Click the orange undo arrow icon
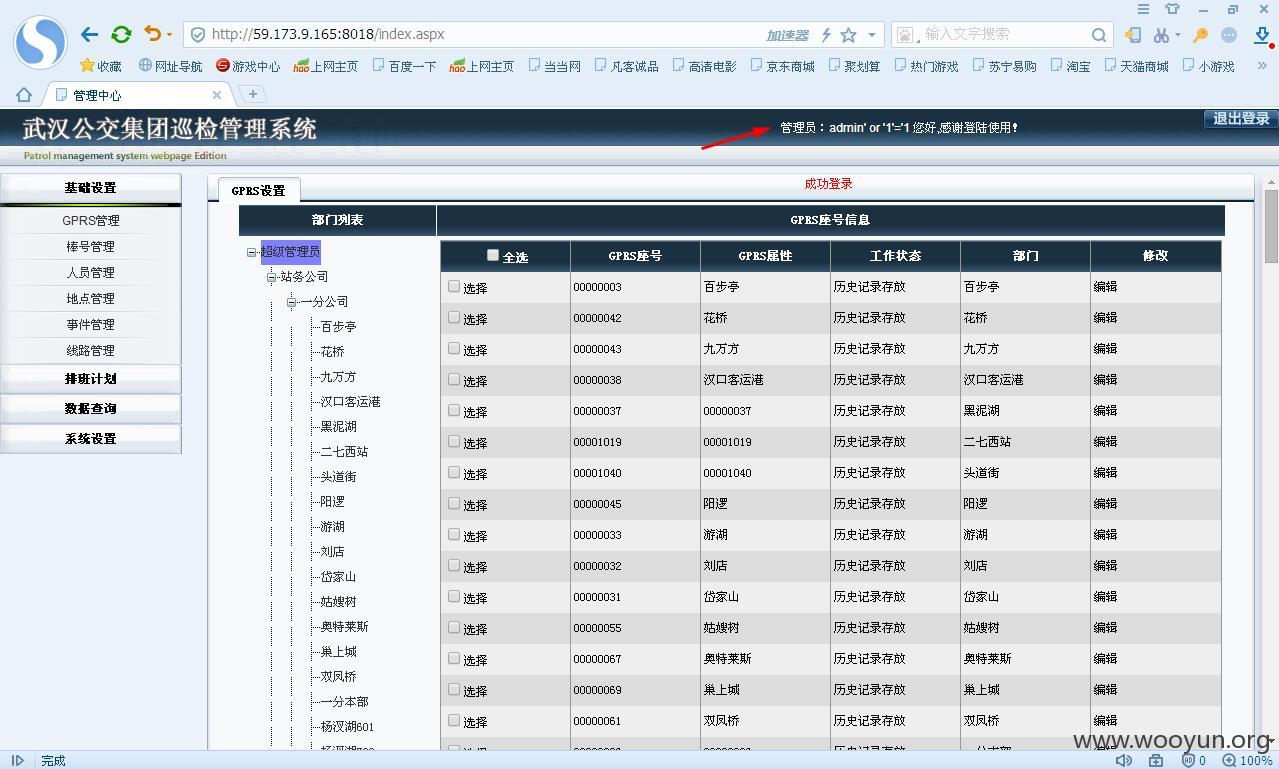The image size is (1279, 769). pos(152,34)
